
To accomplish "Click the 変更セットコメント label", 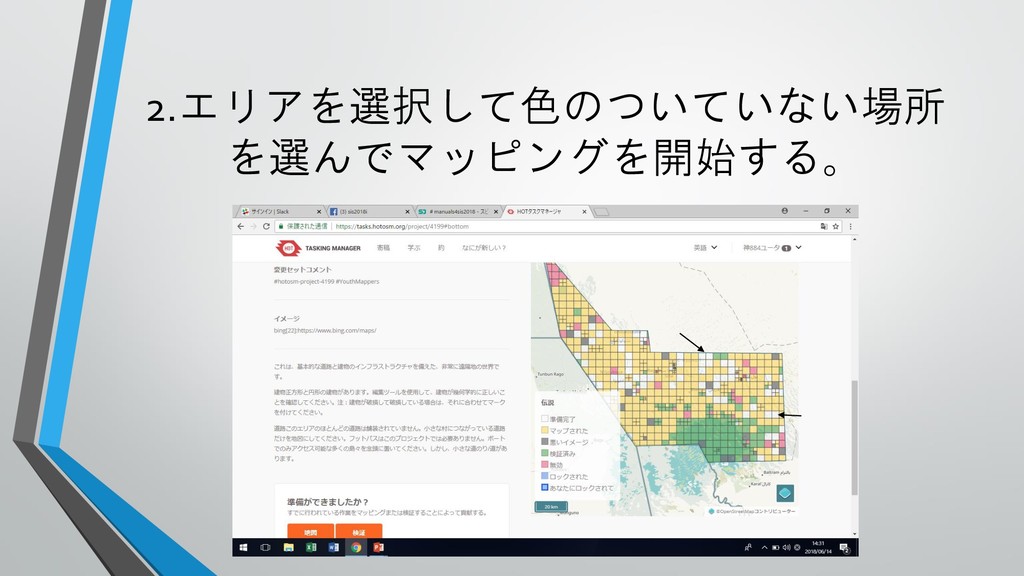I will 302,269.
